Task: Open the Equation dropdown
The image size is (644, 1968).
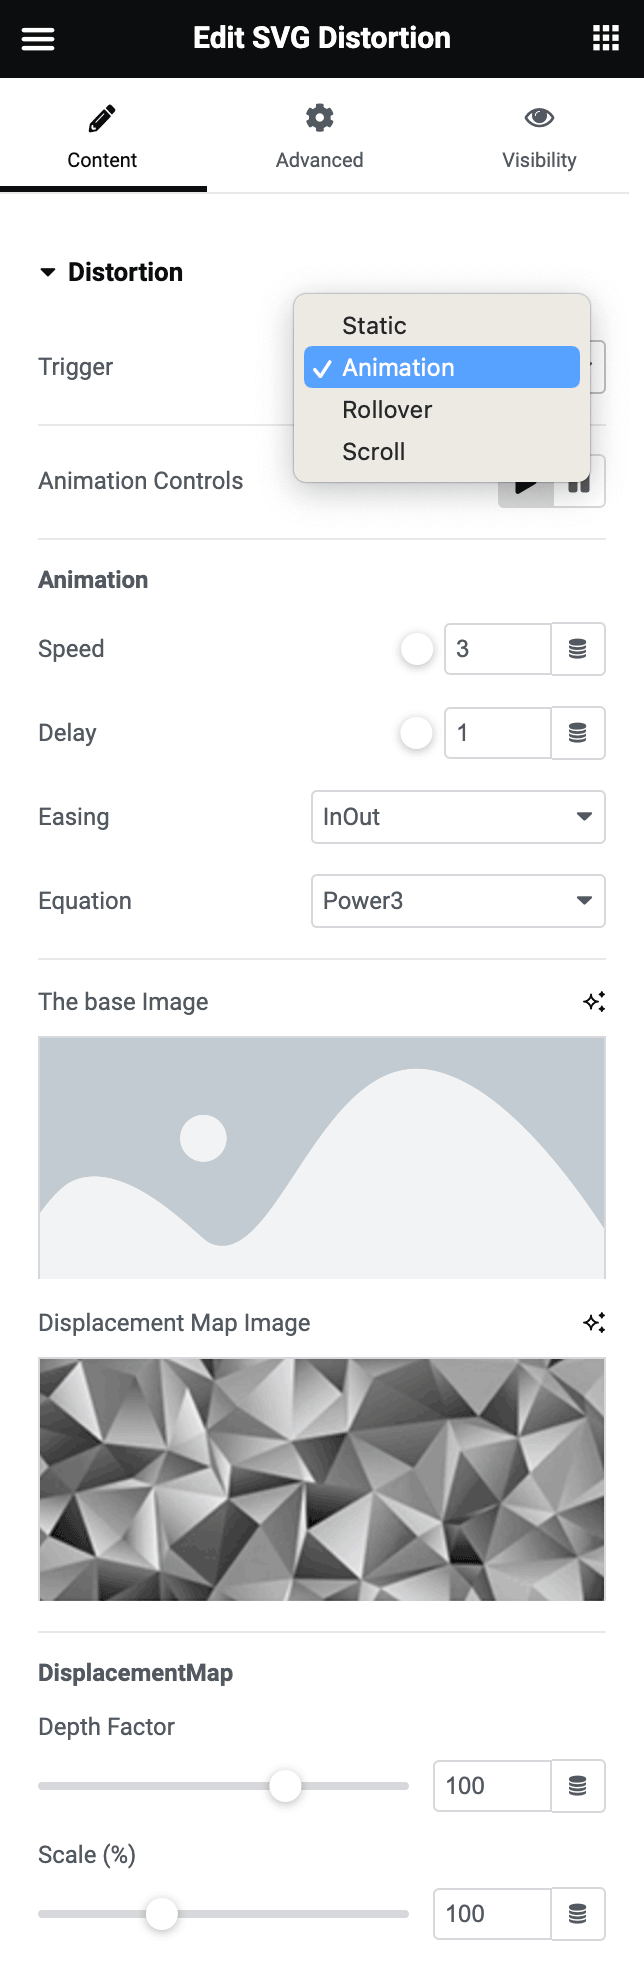Action: click(x=458, y=901)
